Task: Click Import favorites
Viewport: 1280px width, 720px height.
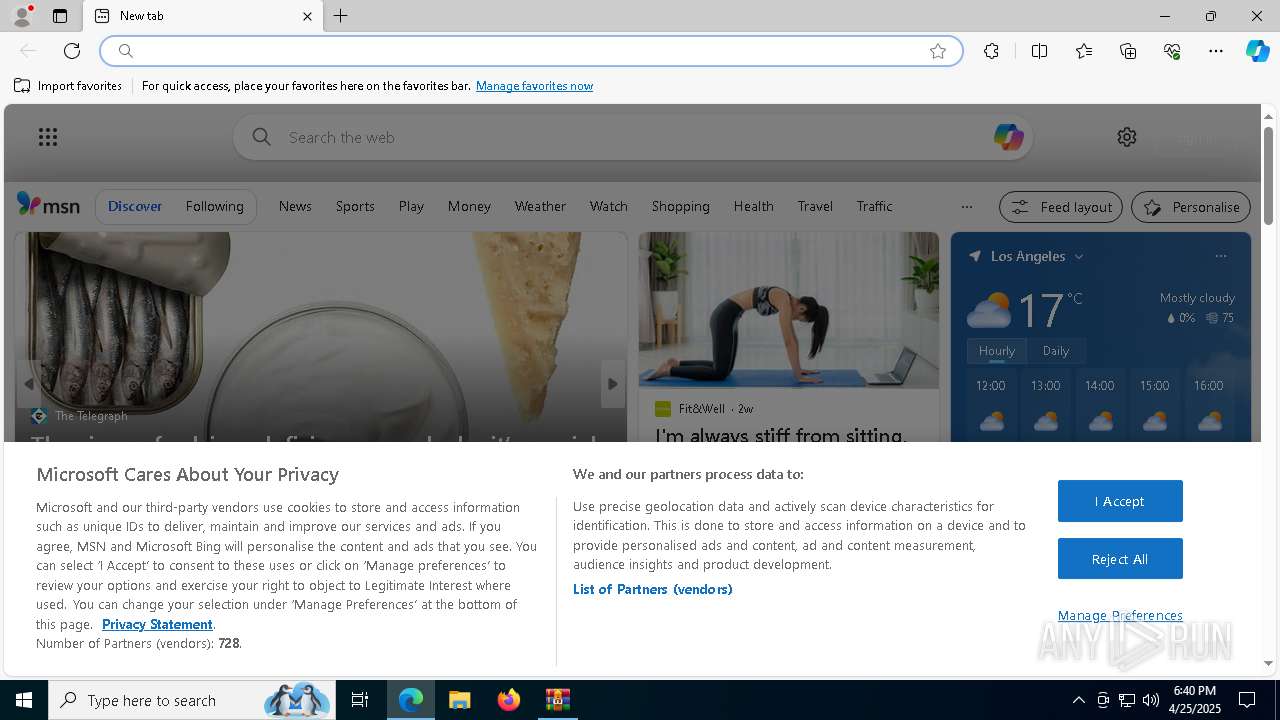Action: (x=68, y=86)
